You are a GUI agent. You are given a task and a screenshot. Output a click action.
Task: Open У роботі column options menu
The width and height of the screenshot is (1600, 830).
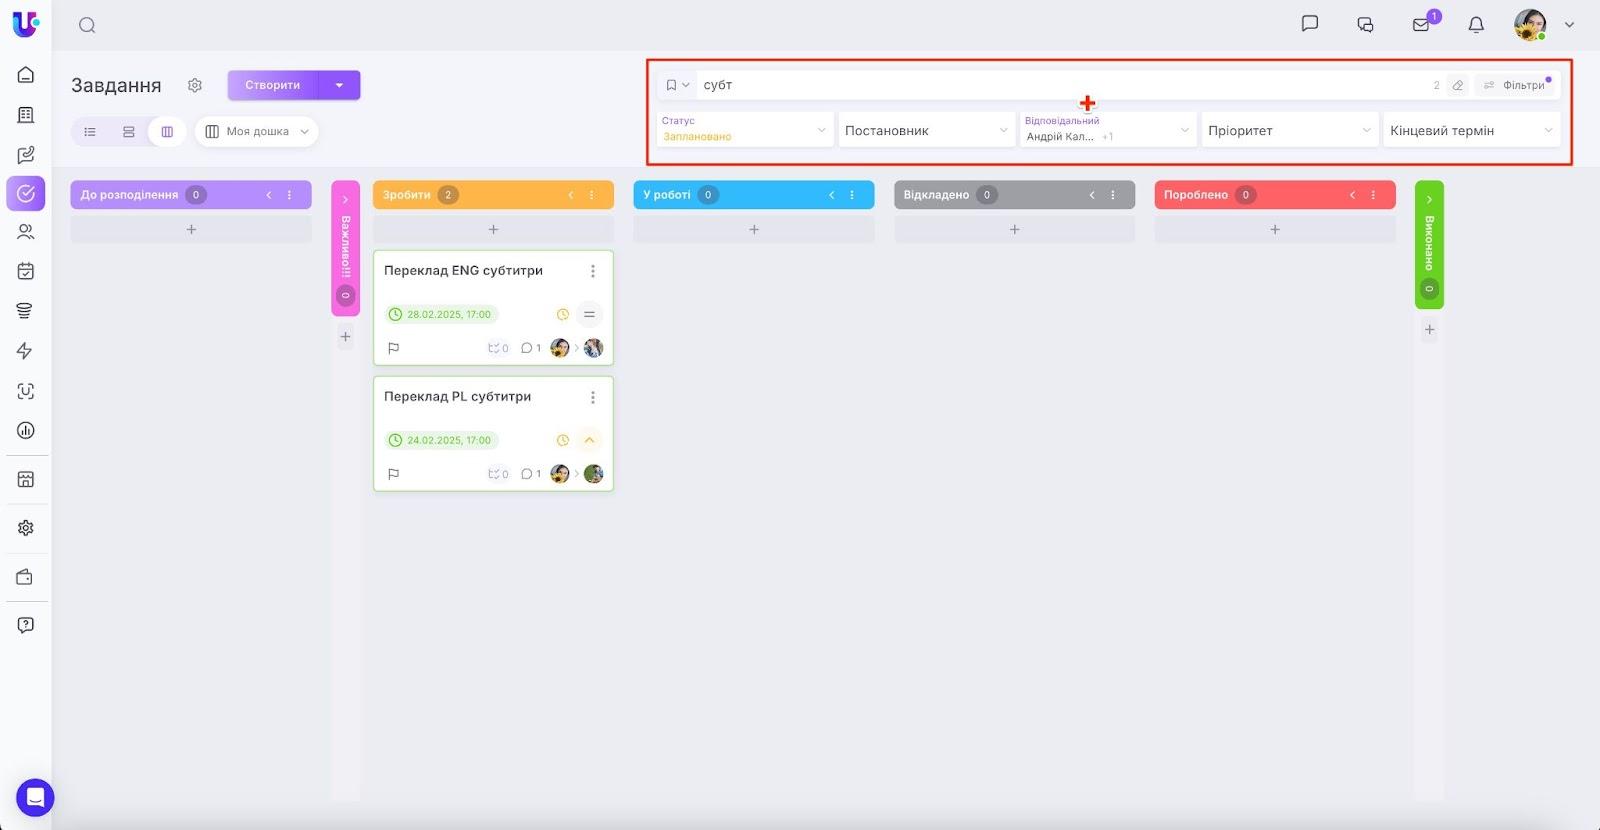[x=852, y=195]
